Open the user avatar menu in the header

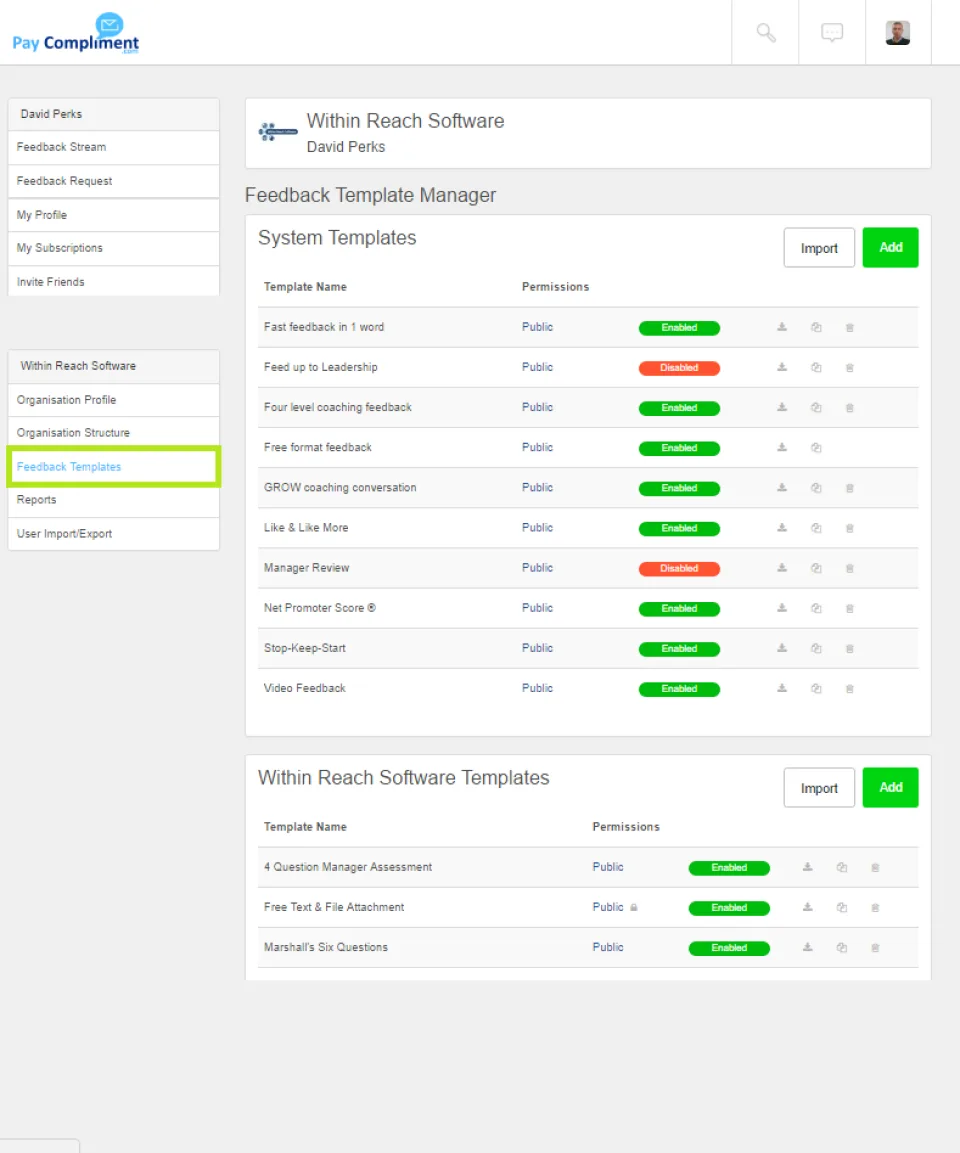tap(898, 32)
